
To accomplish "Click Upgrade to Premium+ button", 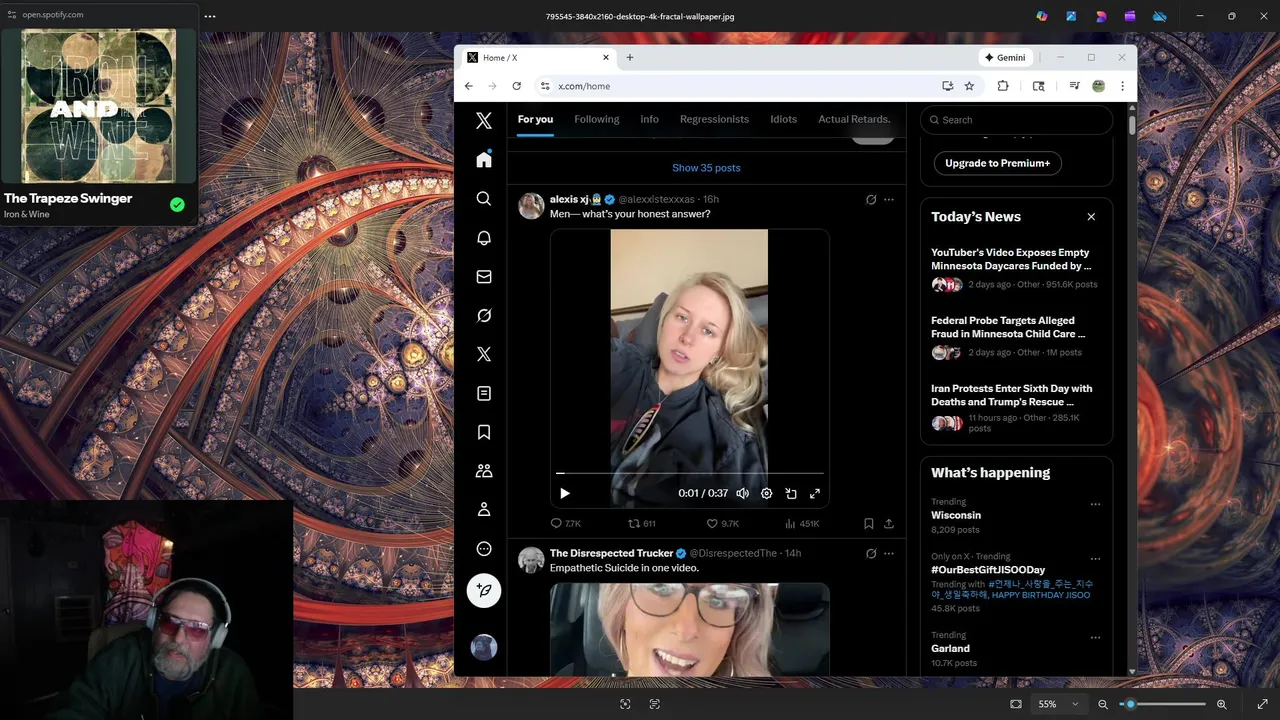I will click(998, 163).
